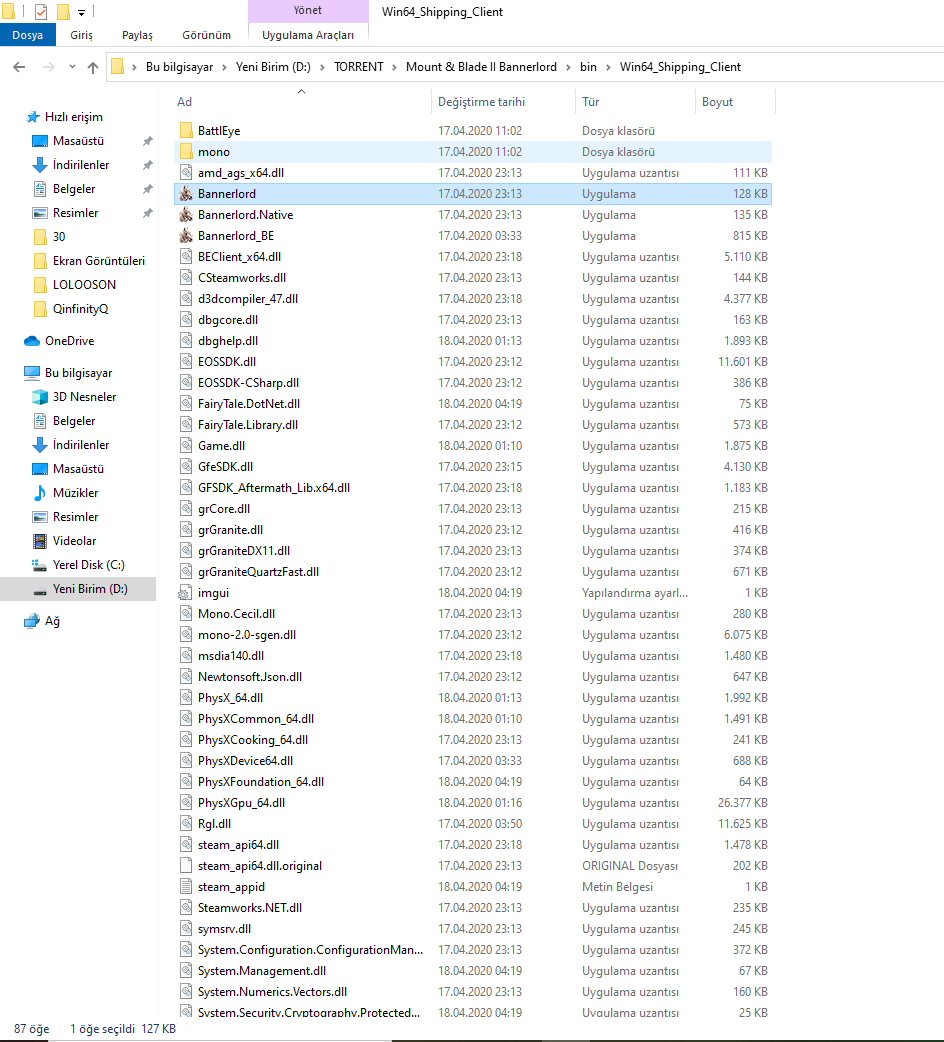Open the quick access toolbar customize dropdown

[81, 12]
